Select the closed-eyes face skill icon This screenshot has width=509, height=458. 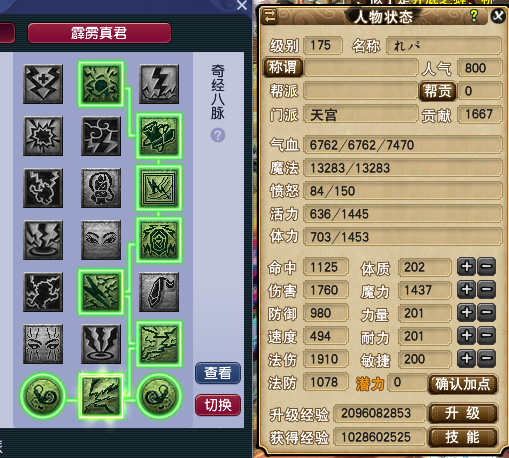101,240
